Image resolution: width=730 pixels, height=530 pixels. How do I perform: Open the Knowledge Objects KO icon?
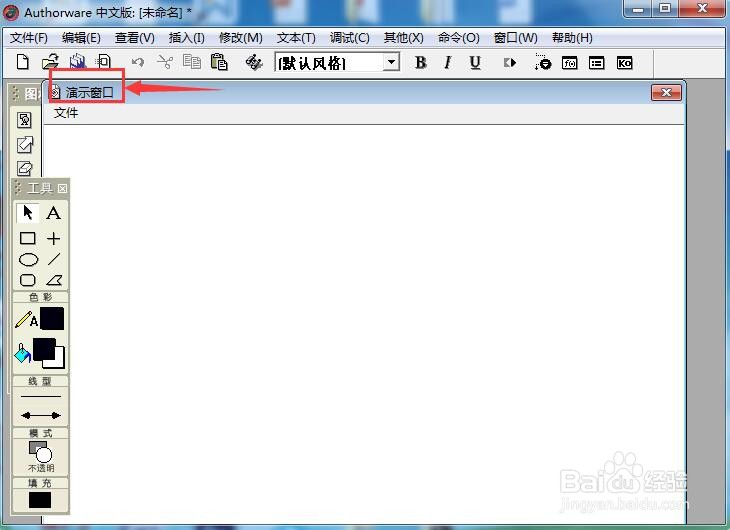click(624, 63)
